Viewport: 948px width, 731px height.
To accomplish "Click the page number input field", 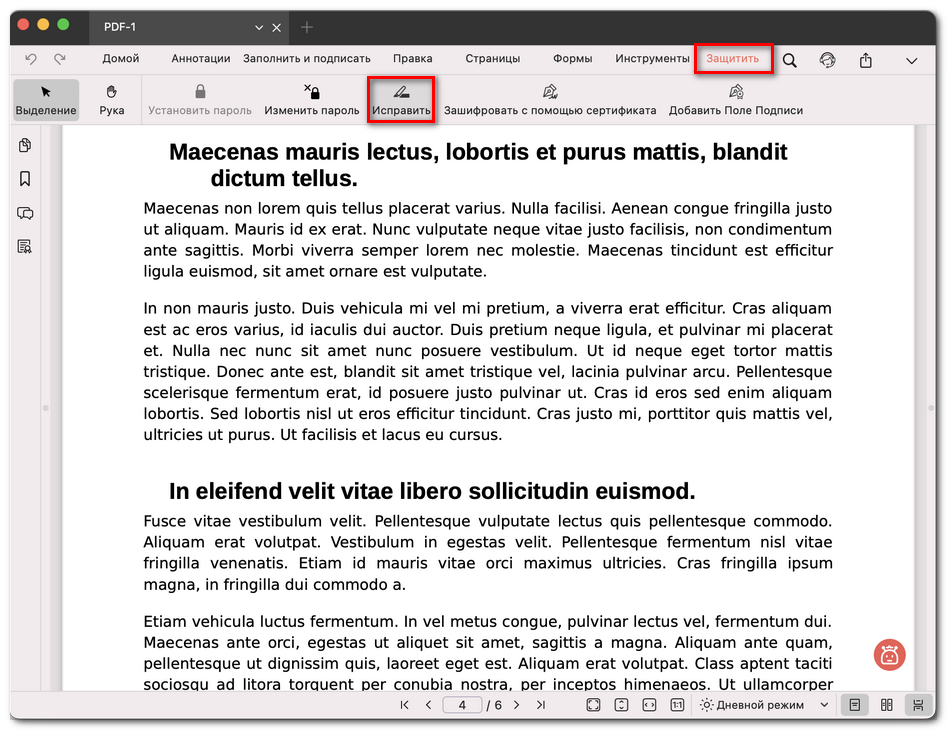I will pos(462,705).
